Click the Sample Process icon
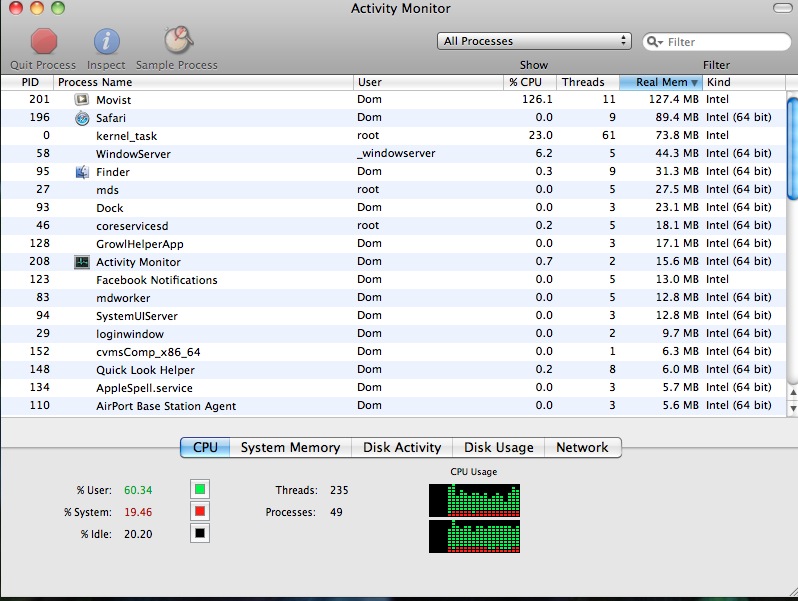The image size is (798, 601). point(178,41)
